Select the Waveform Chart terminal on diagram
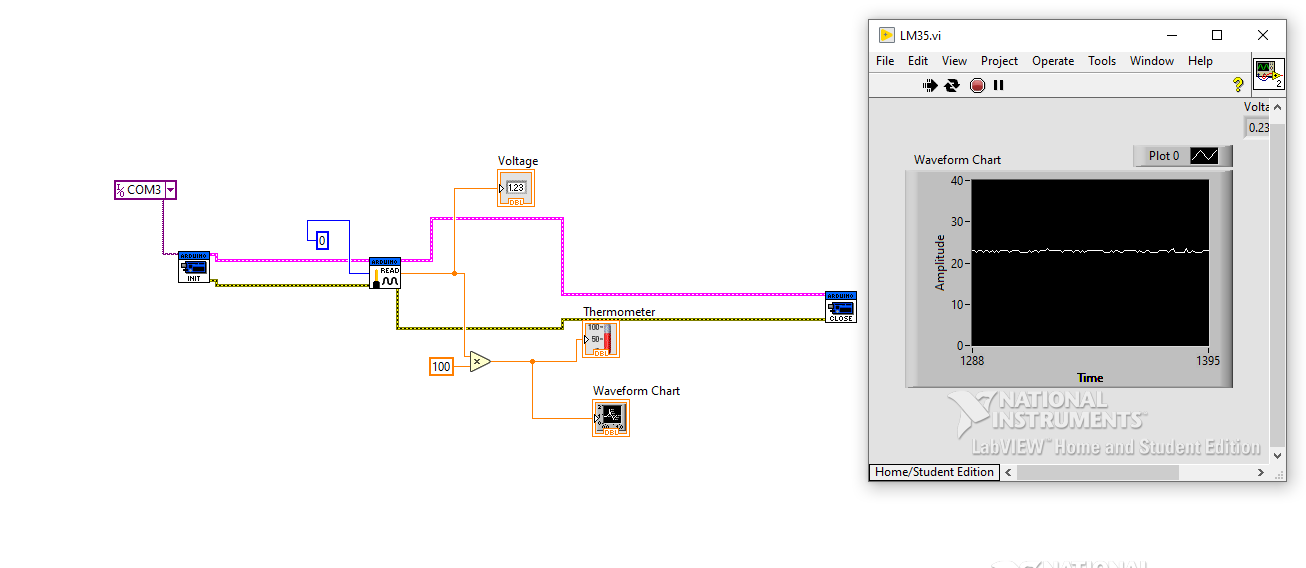1306x568 pixels. tap(611, 418)
